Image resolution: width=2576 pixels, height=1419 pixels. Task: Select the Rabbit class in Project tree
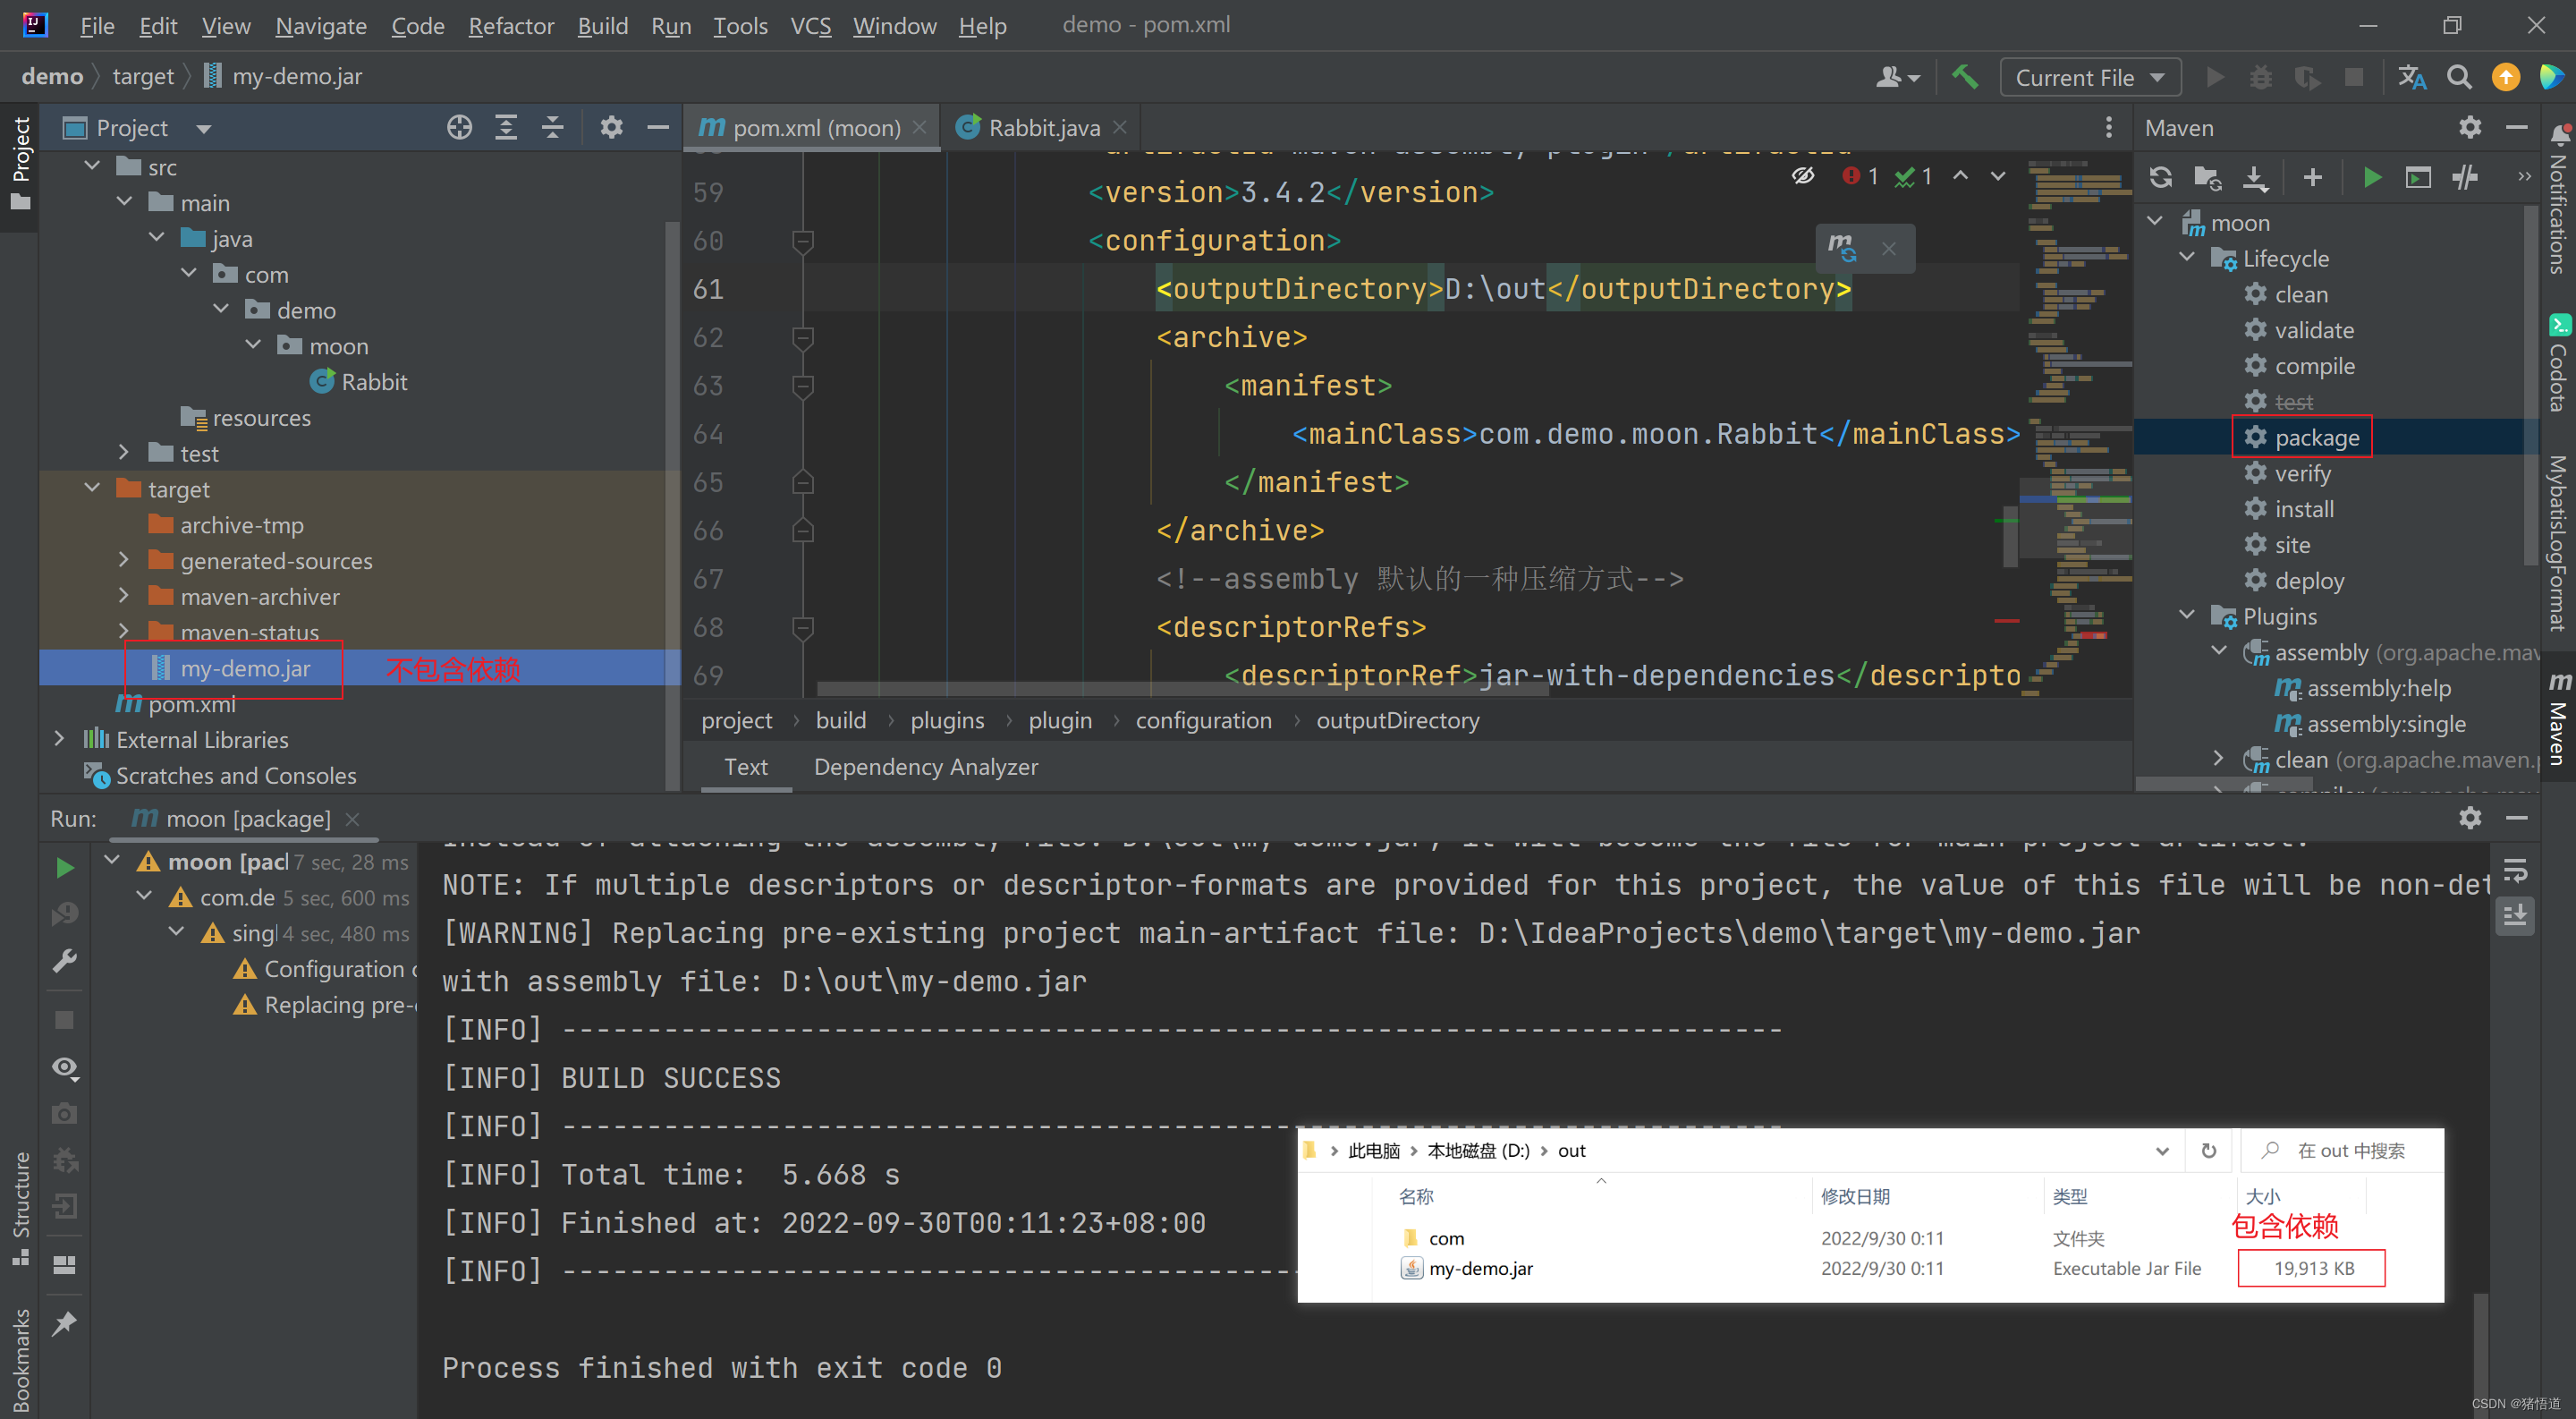pyautogui.click(x=373, y=381)
